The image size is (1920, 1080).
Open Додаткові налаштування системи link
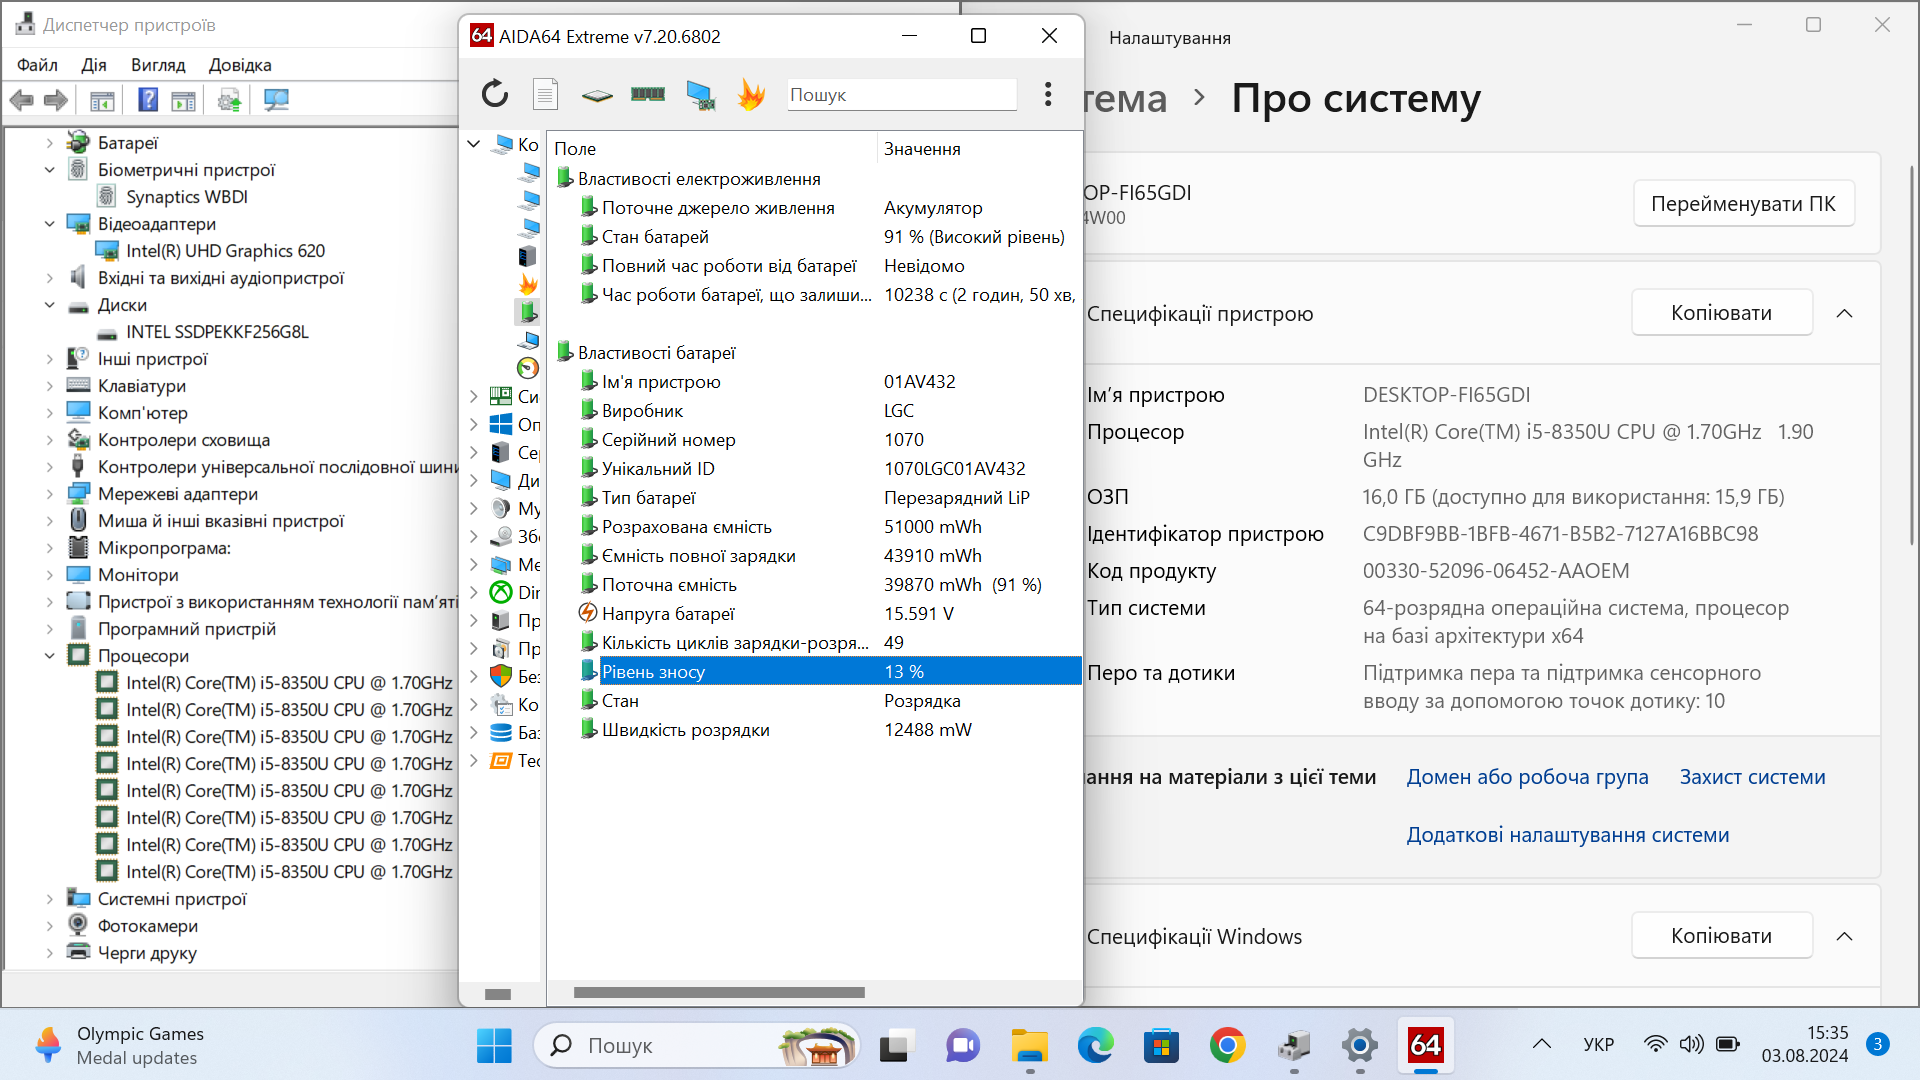1567,835
